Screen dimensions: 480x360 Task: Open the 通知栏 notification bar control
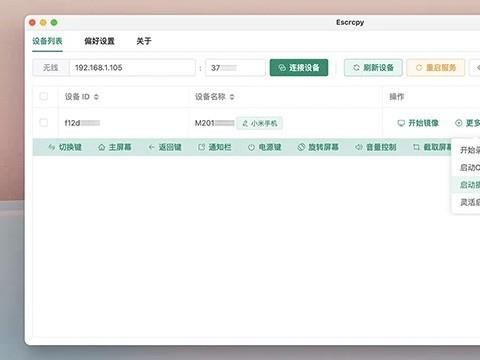(x=215, y=147)
